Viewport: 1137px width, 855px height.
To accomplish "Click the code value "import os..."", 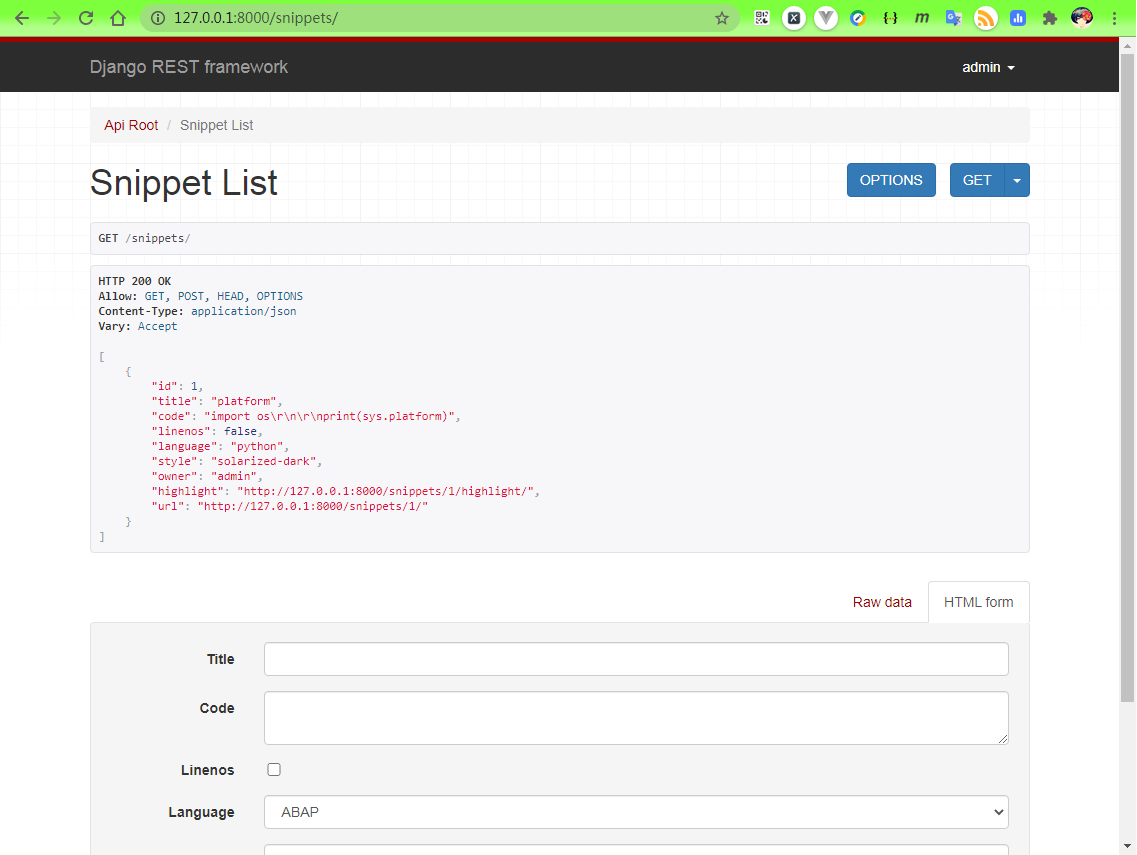I will tap(330, 416).
